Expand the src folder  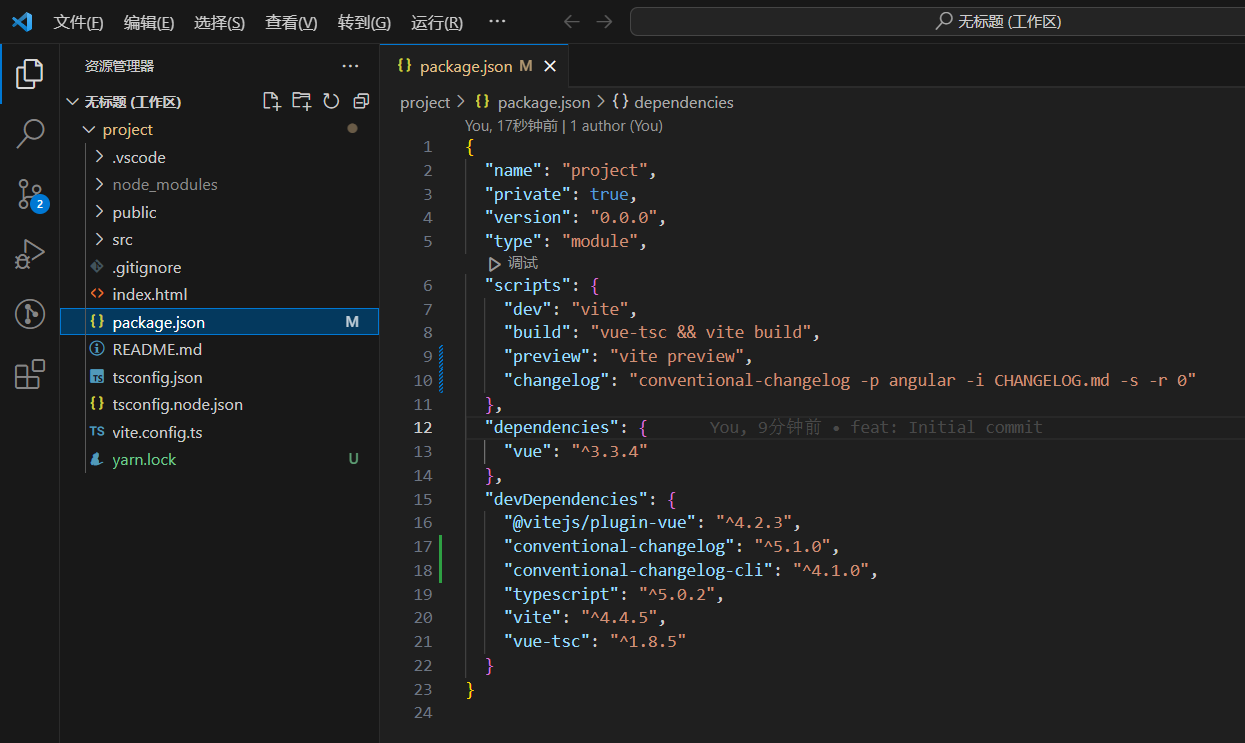click(99, 240)
